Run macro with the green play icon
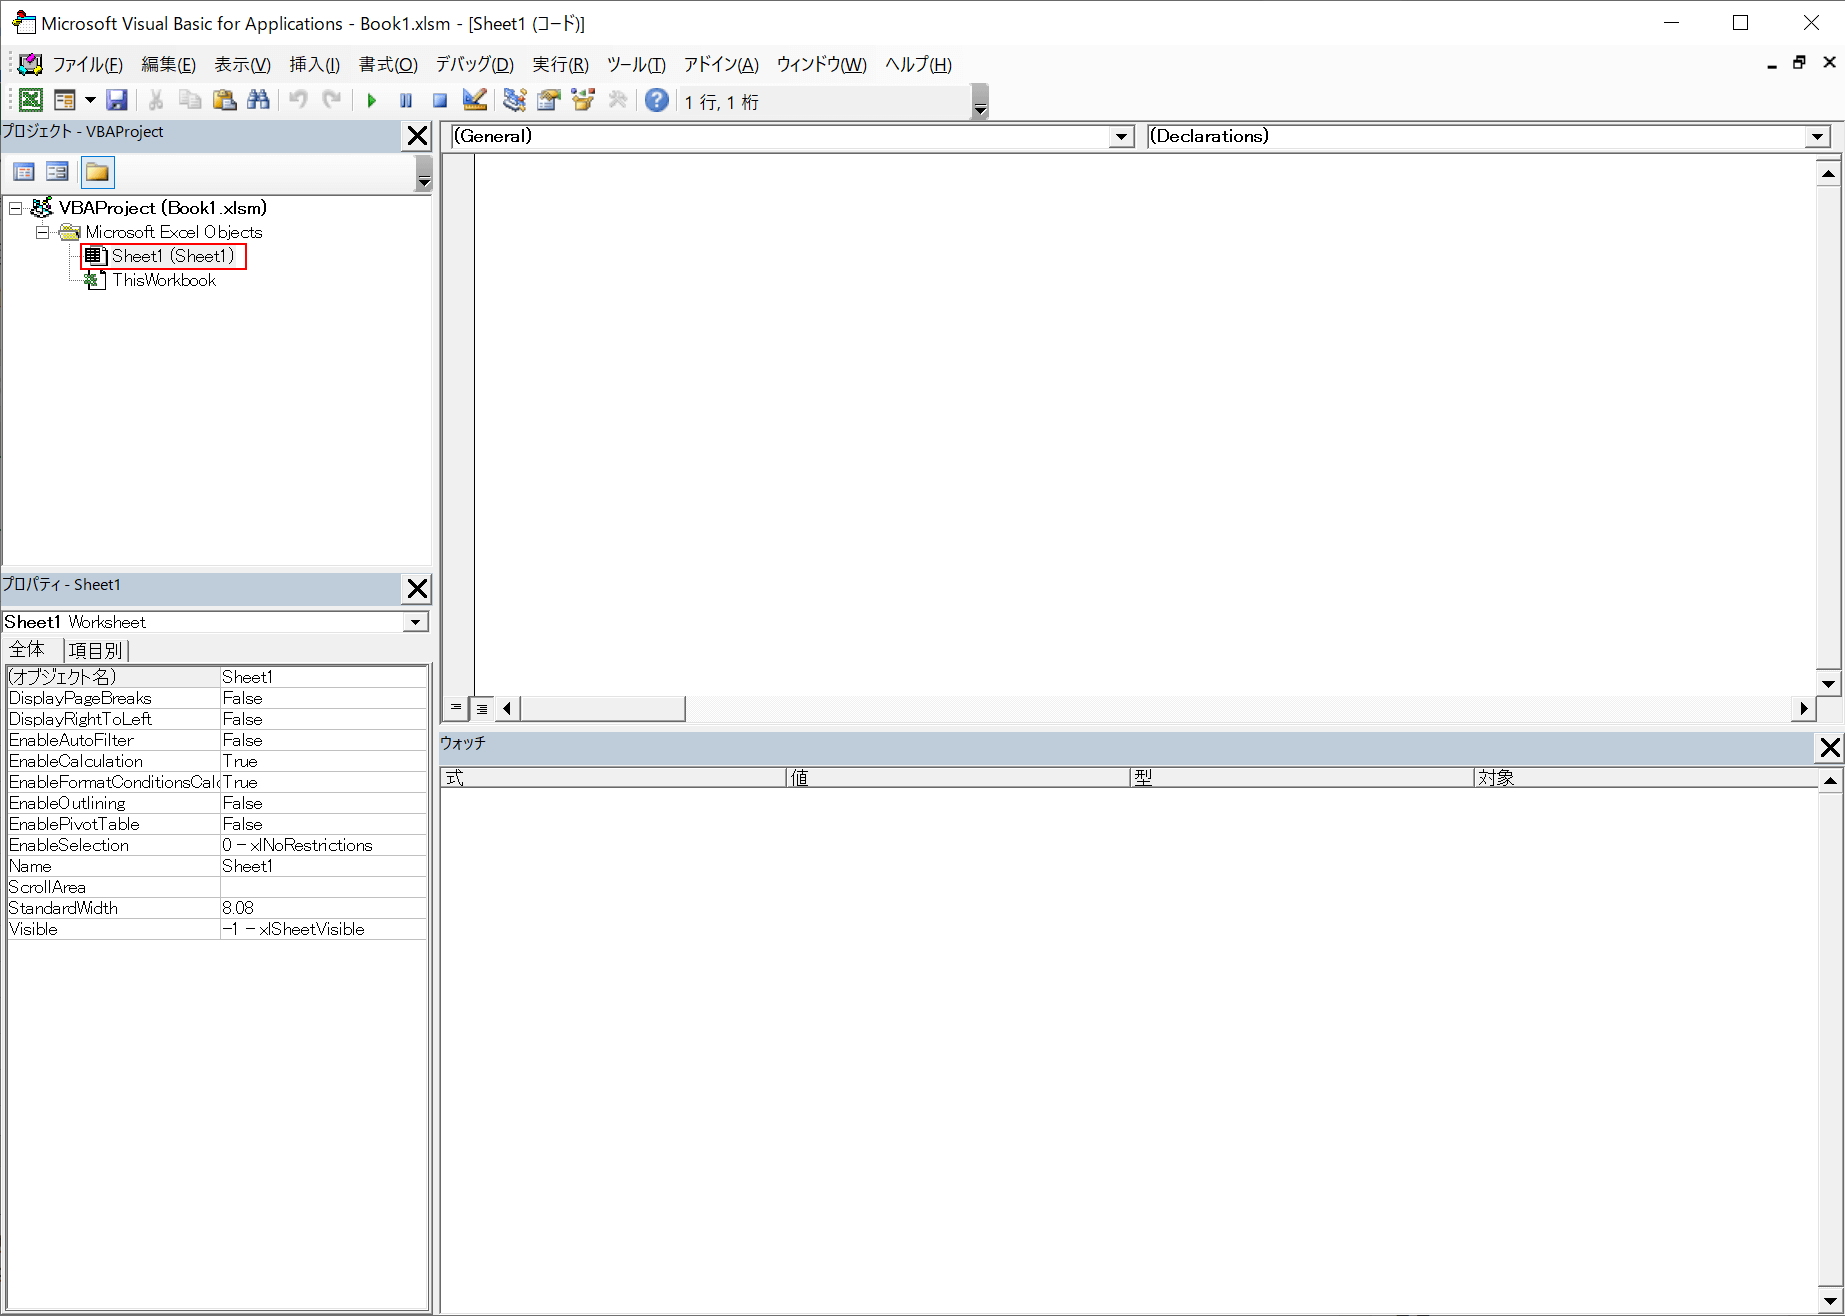Screen dimensions: 1845x1316 point(372,100)
